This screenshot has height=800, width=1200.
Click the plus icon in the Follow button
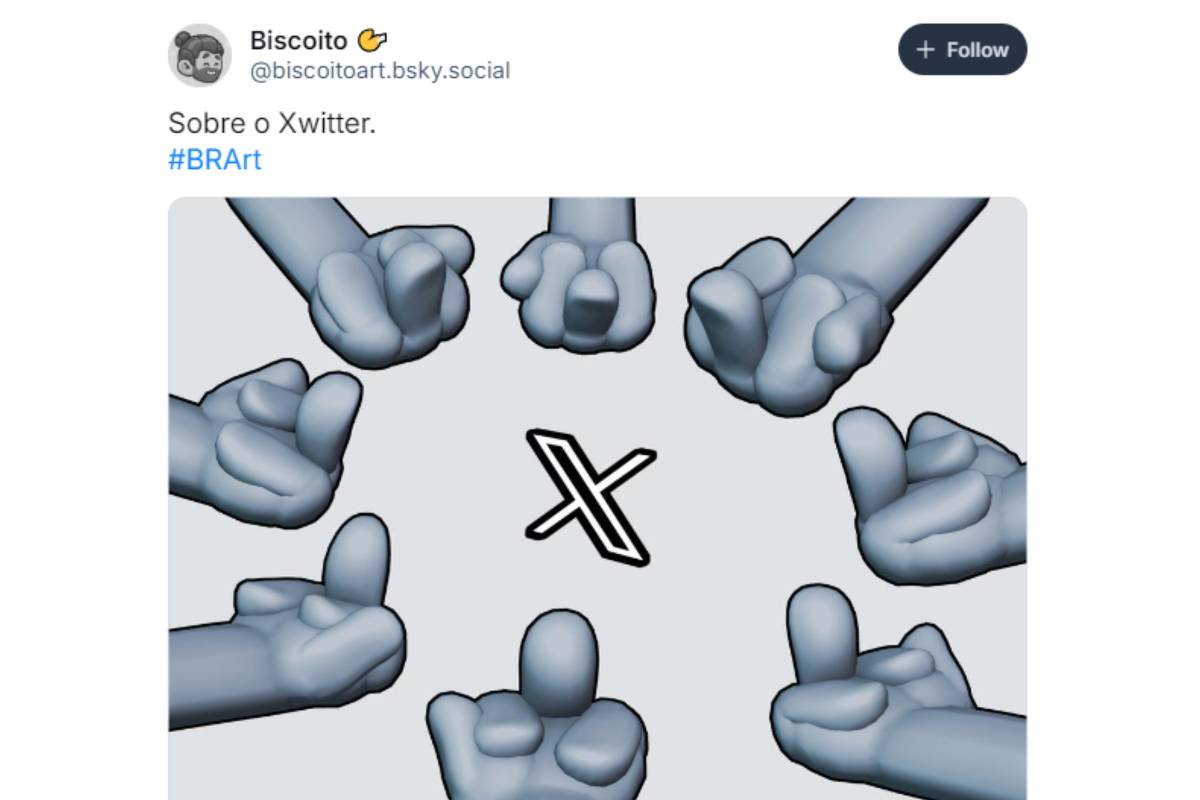[x=926, y=50]
